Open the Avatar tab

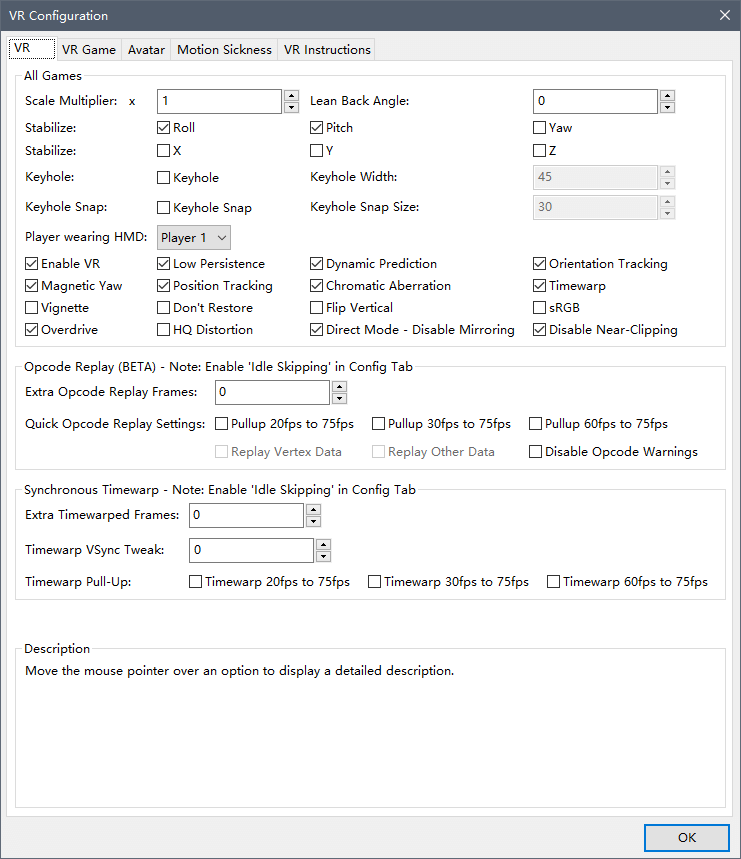(x=146, y=50)
